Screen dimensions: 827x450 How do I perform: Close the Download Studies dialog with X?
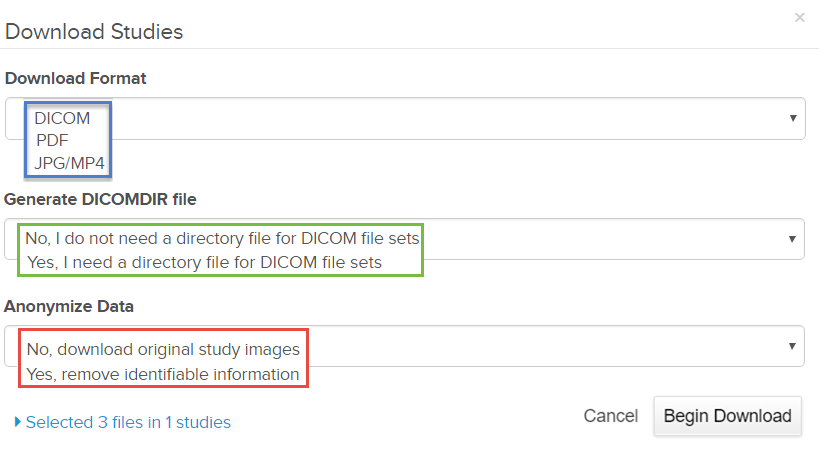pyautogui.click(x=799, y=18)
